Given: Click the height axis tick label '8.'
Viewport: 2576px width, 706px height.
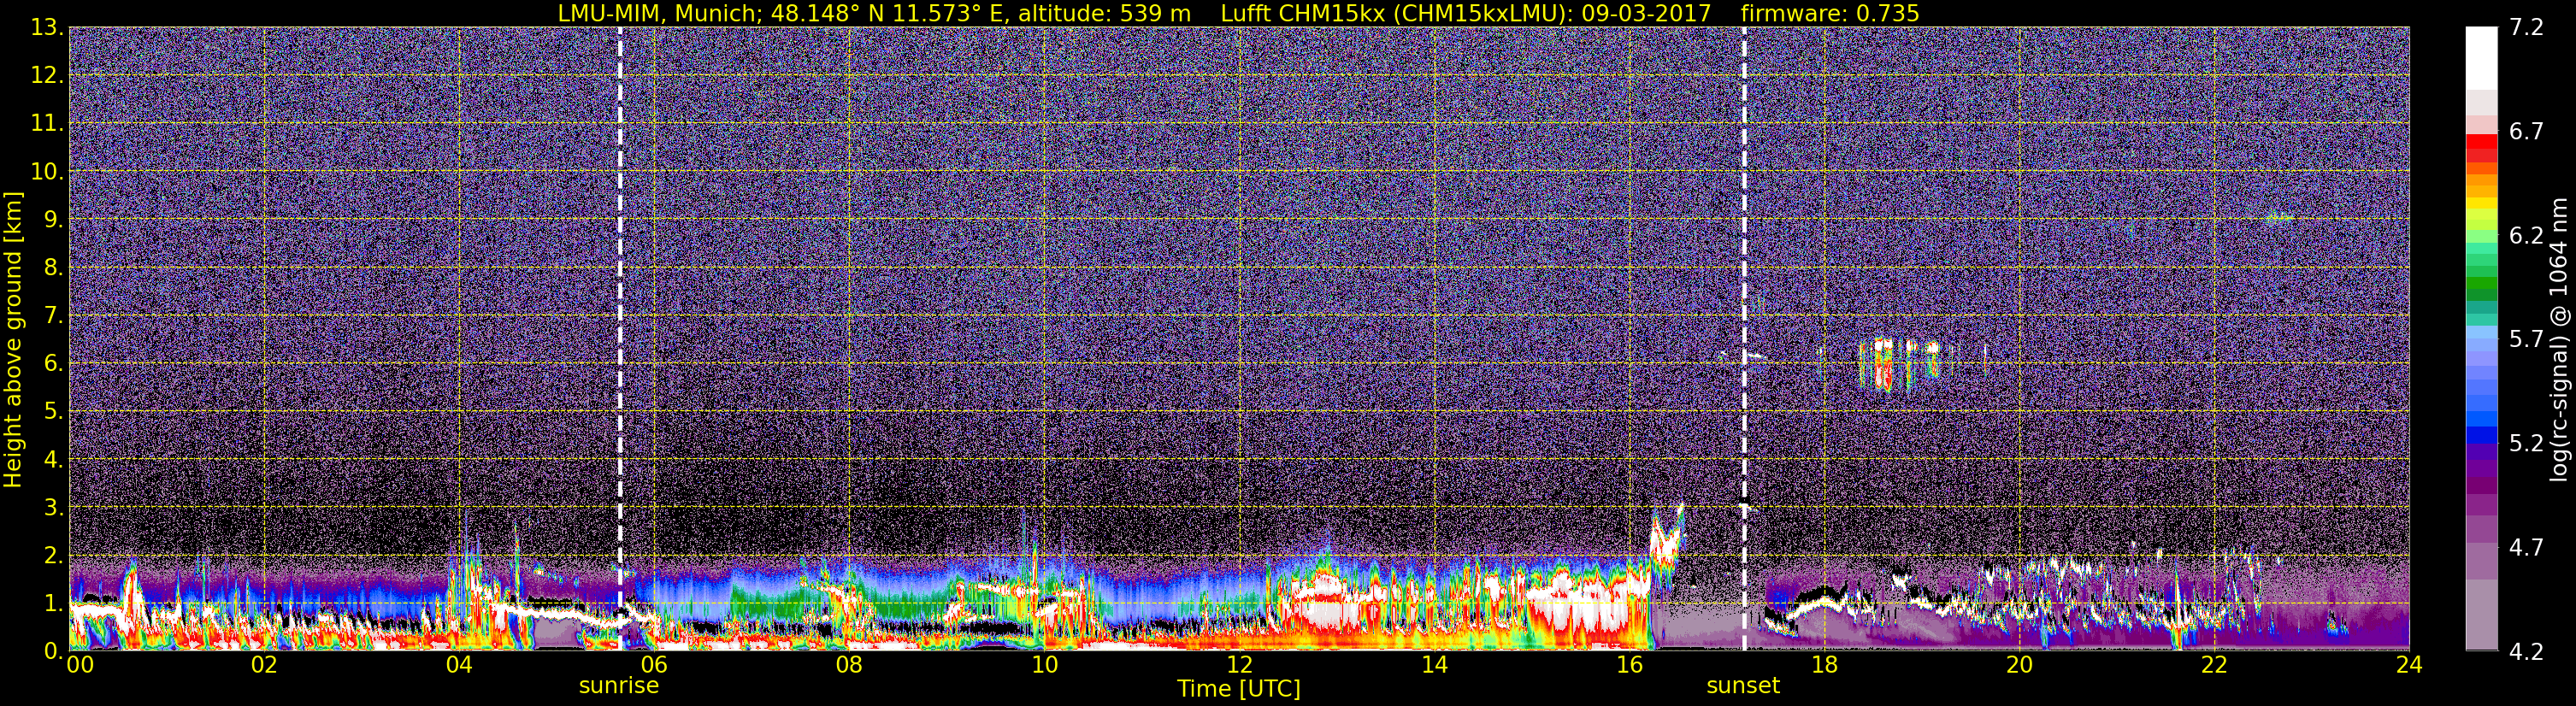Looking at the screenshot, I should [x=53, y=268].
